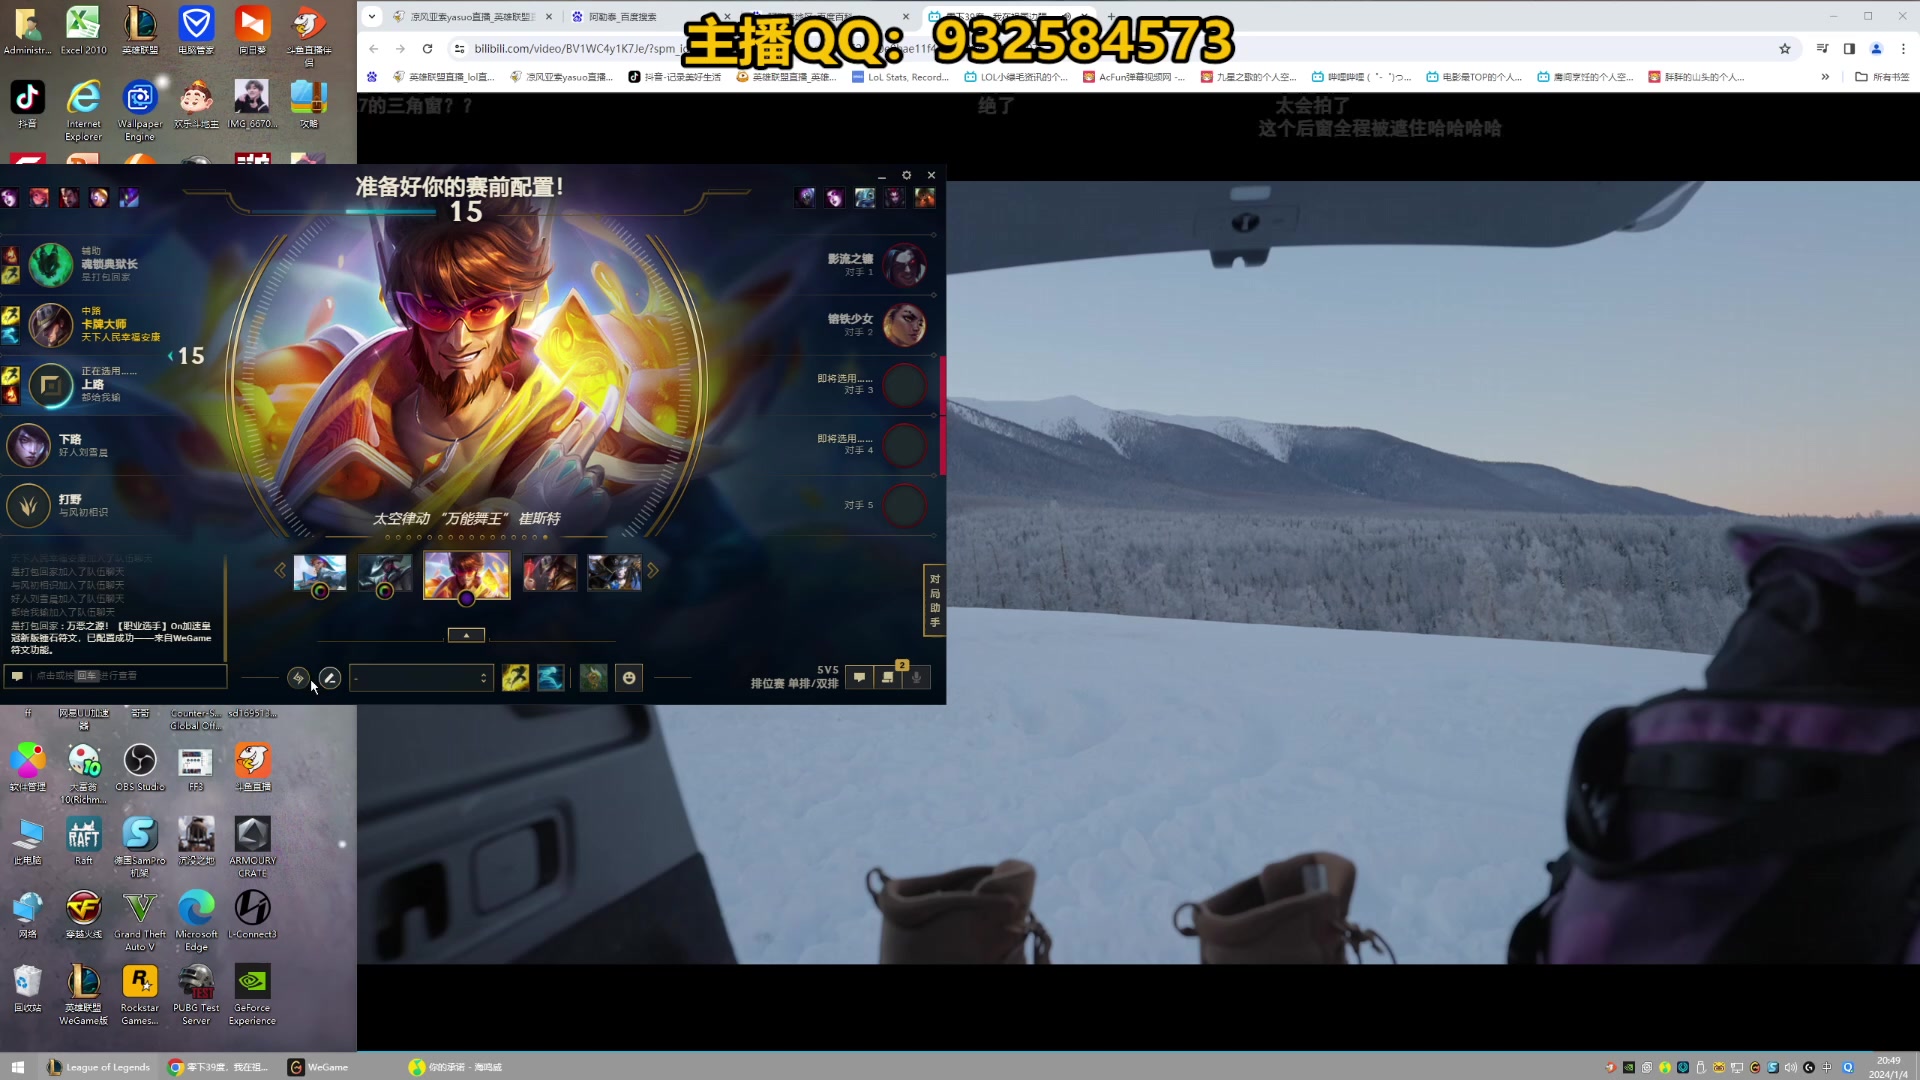1920x1080 pixels.
Task: Select the highlighted Space Groove skin thumbnail
Action: click(x=467, y=573)
